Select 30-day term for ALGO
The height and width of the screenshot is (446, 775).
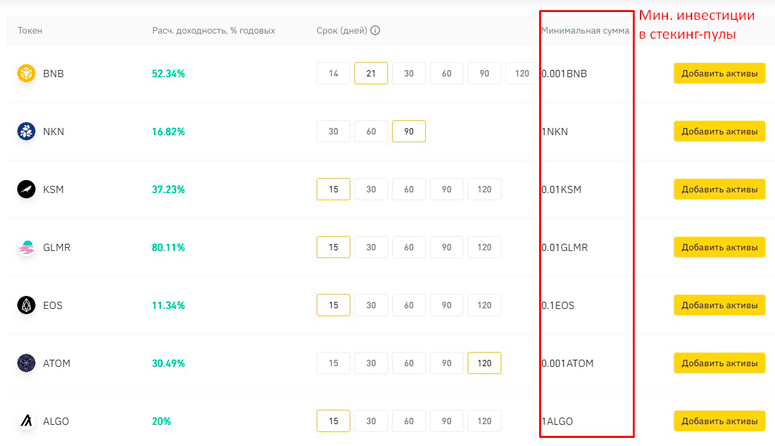click(371, 421)
